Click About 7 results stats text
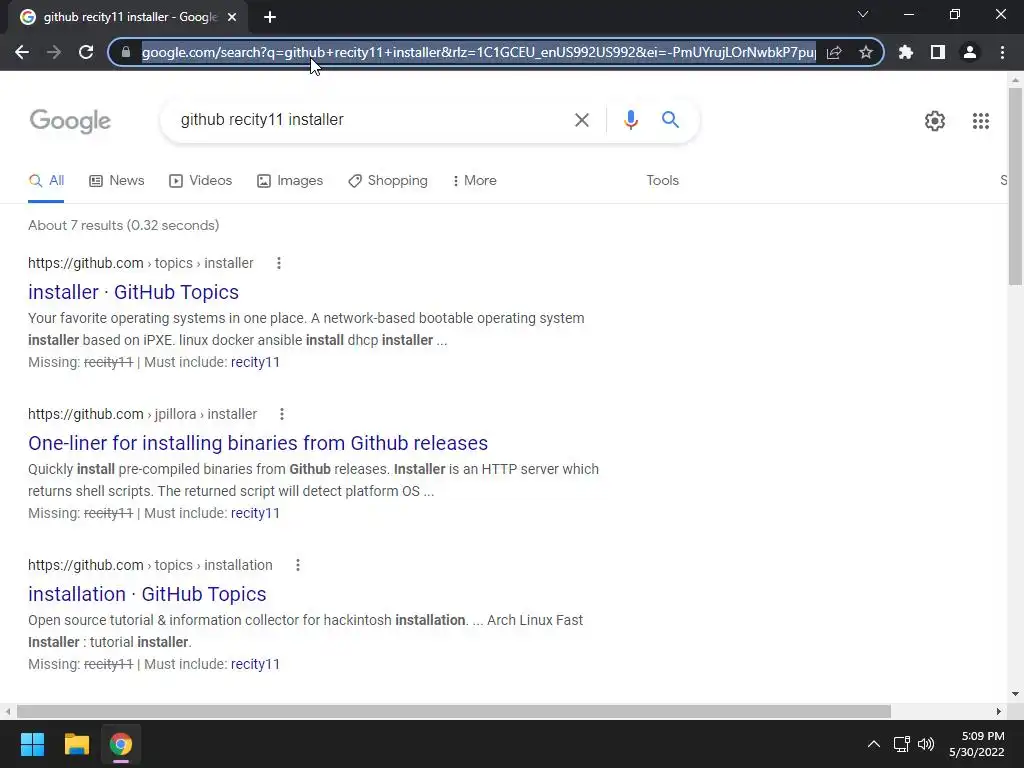 pyautogui.click(x=123, y=225)
